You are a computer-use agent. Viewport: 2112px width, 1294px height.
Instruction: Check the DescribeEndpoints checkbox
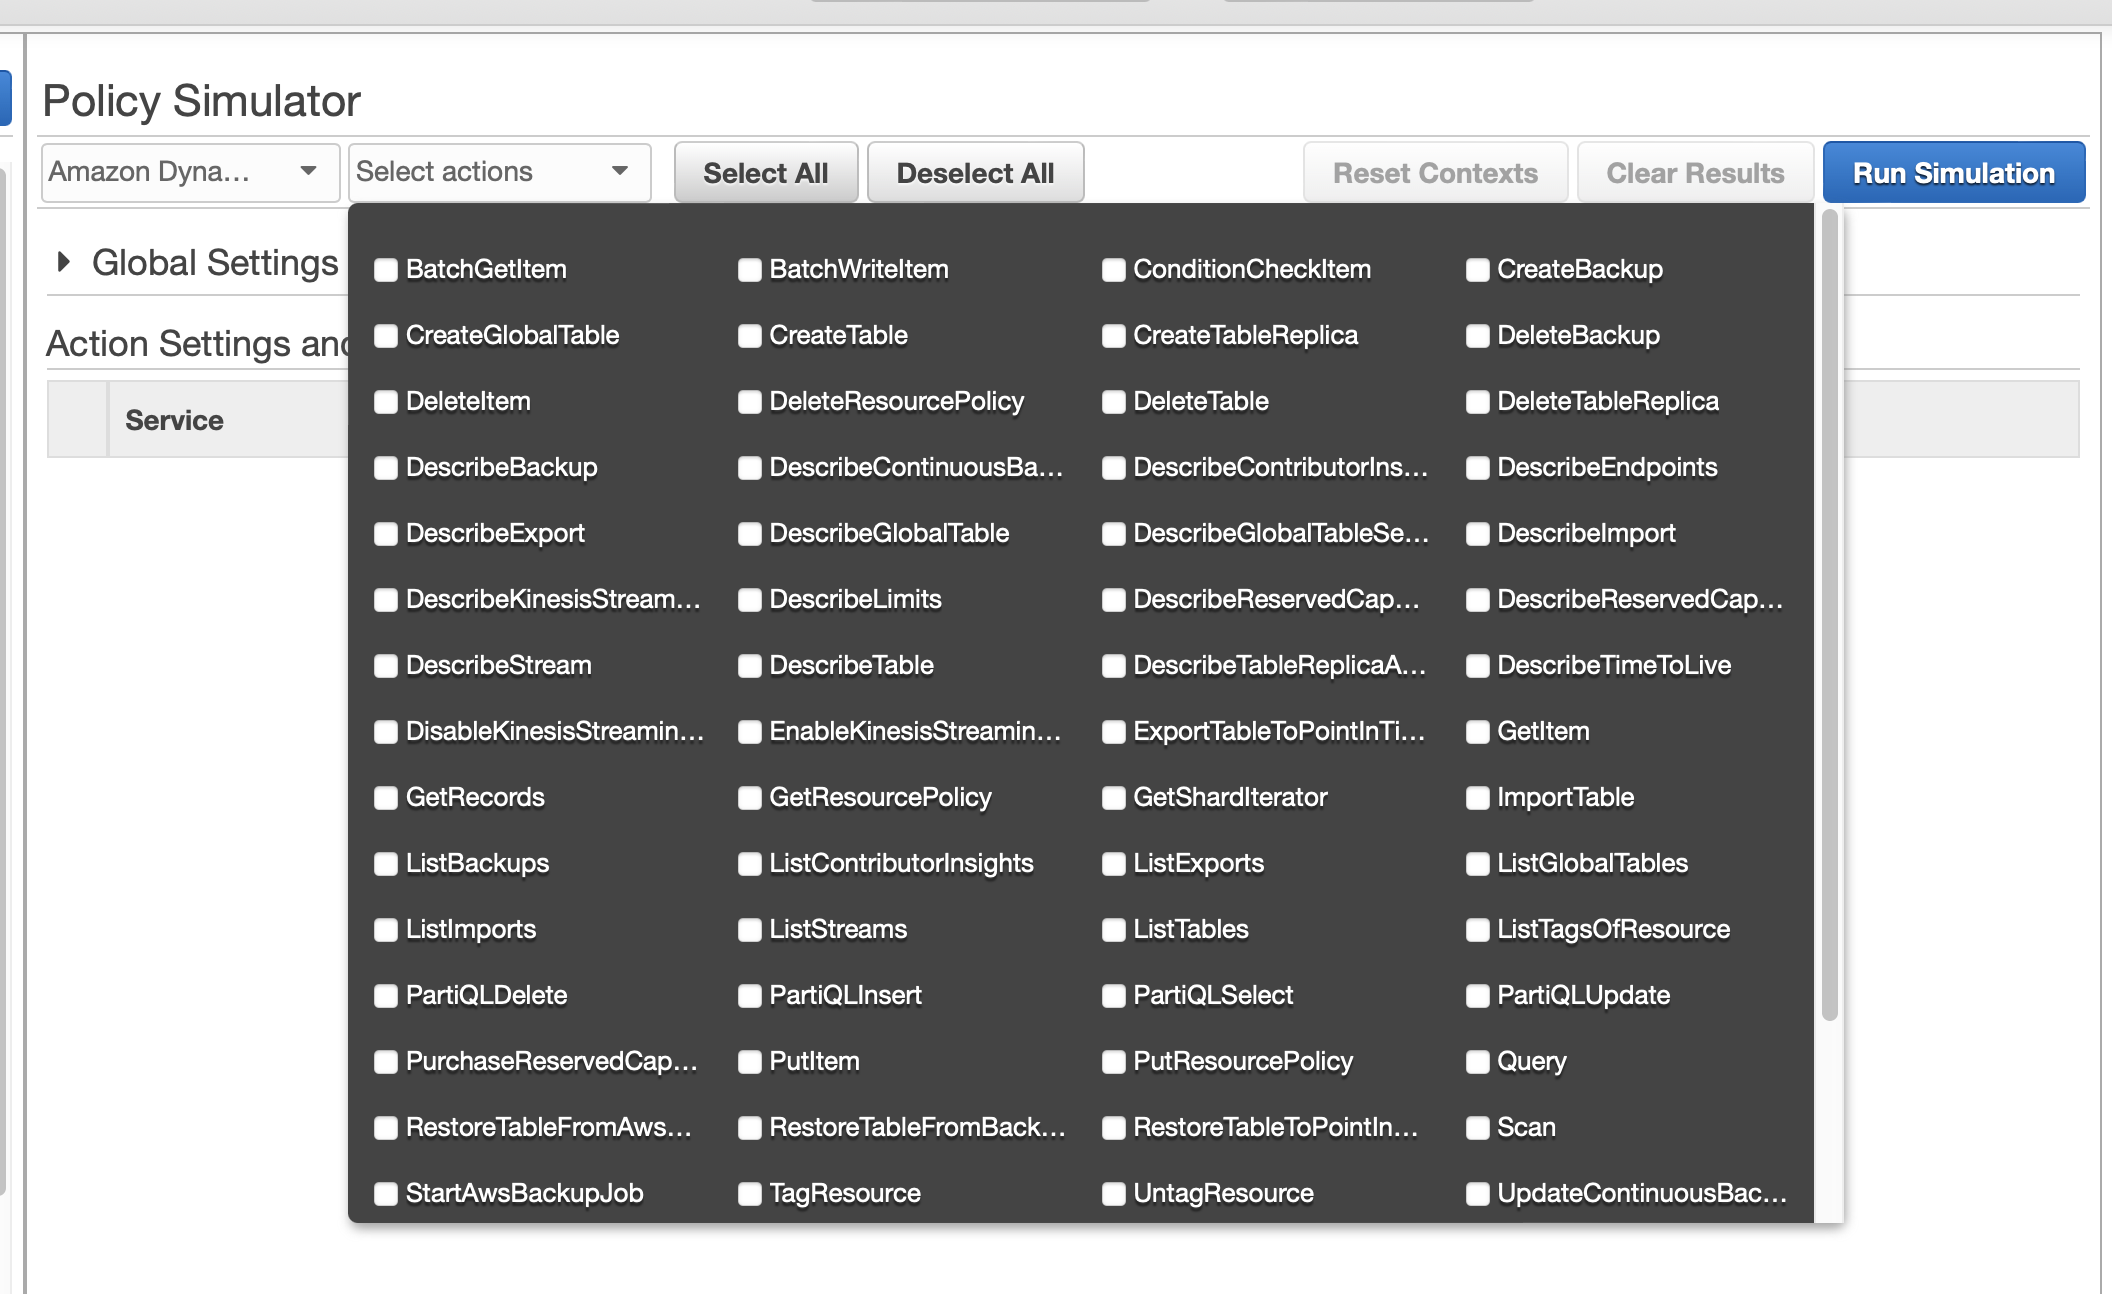pos(1478,468)
